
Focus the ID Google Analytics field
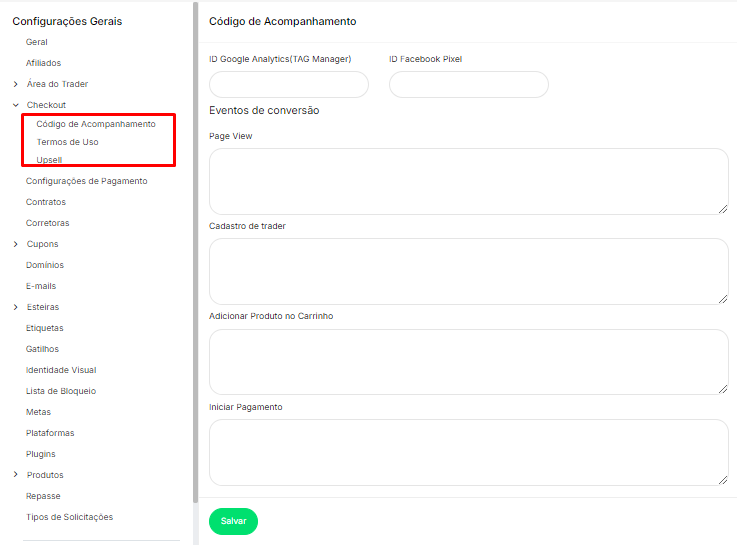tap(289, 85)
